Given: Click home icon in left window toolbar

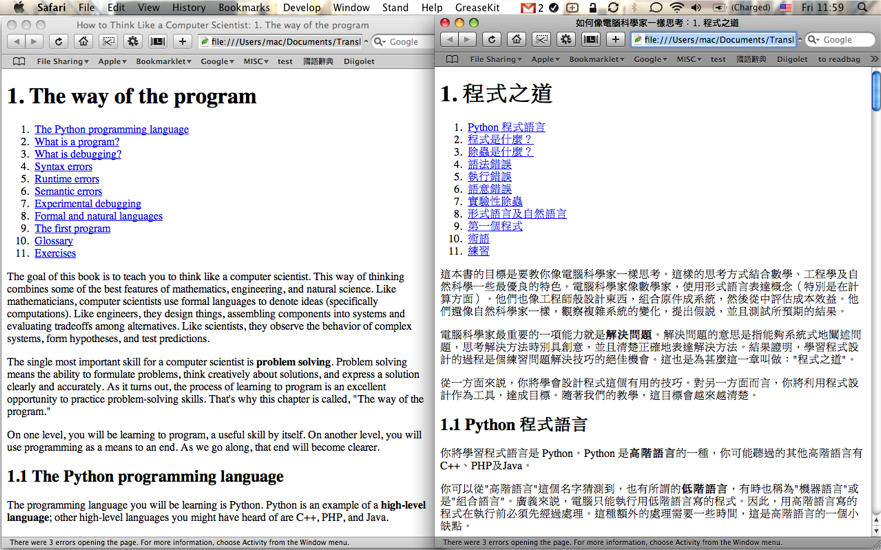Looking at the screenshot, I should tap(84, 42).
